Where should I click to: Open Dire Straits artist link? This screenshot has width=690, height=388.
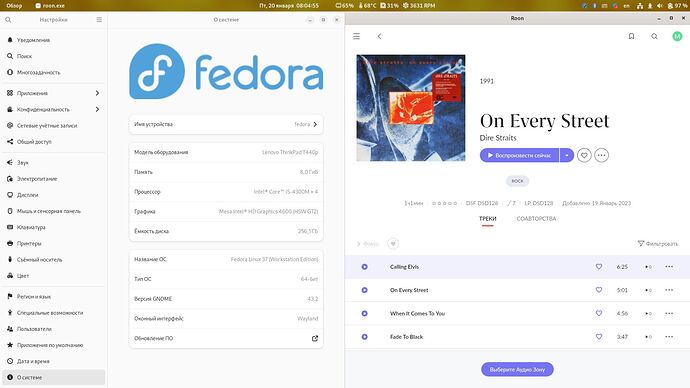coord(498,138)
